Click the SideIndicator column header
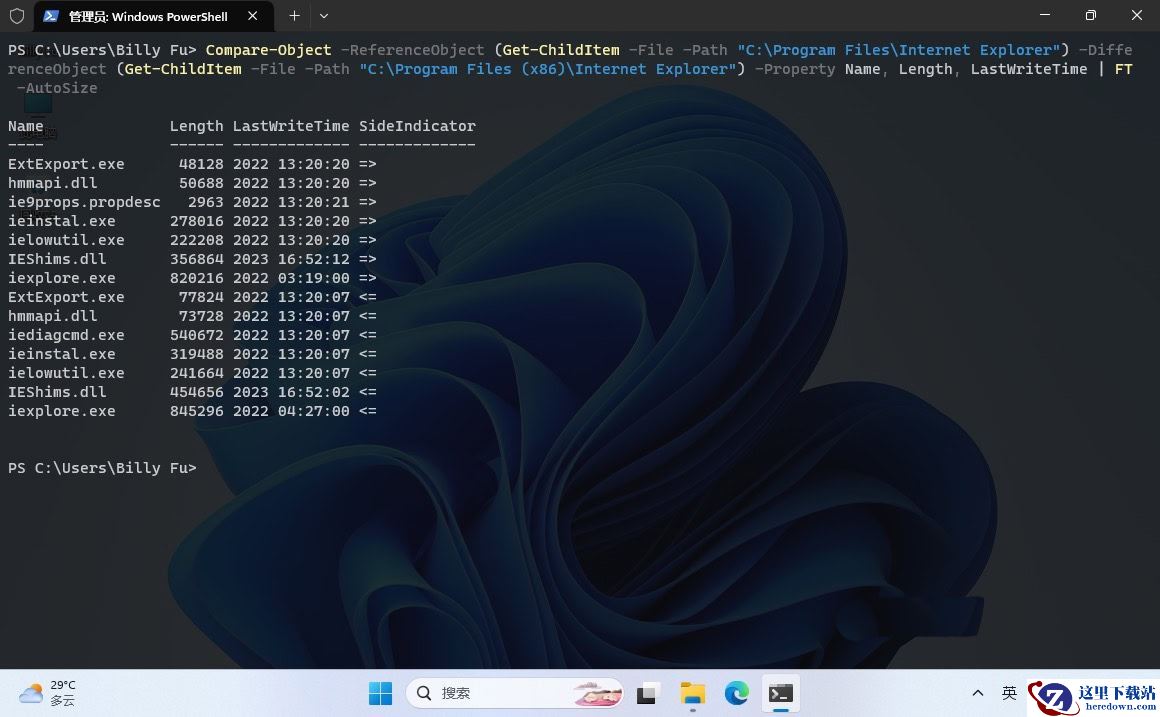1160x717 pixels. (x=417, y=126)
